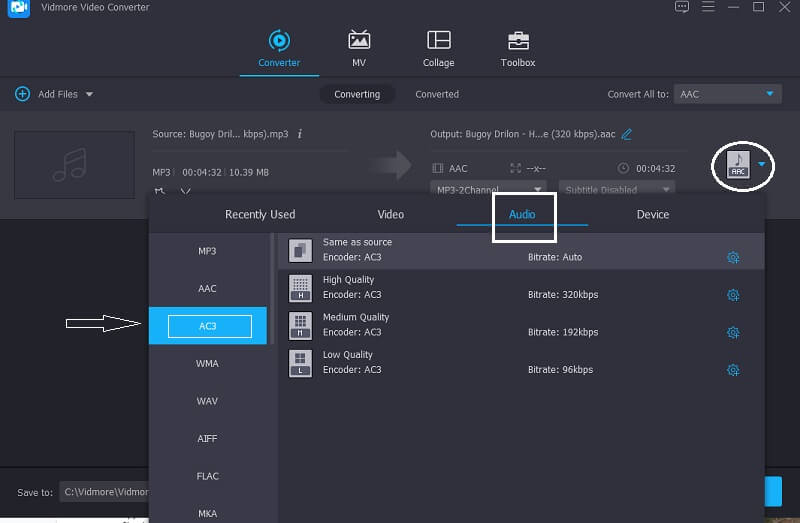
Task: Open the Add Files dropdown arrow
Action: 89,94
